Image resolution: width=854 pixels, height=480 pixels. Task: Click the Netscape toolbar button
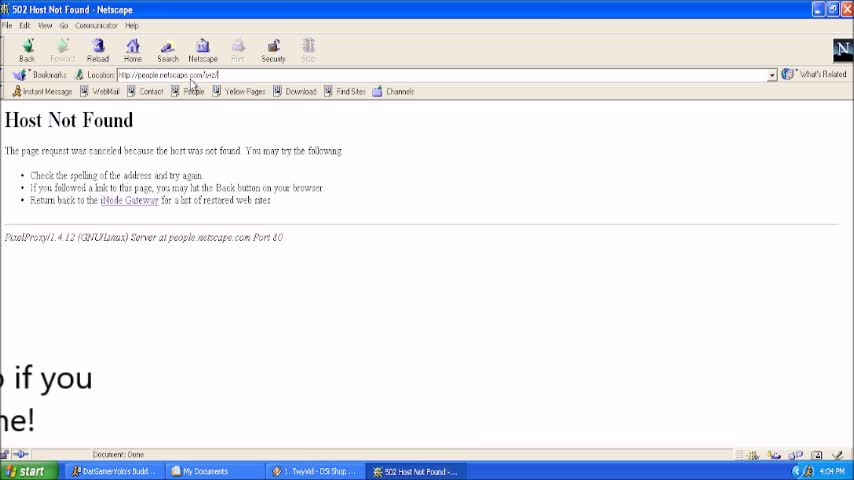click(203, 51)
